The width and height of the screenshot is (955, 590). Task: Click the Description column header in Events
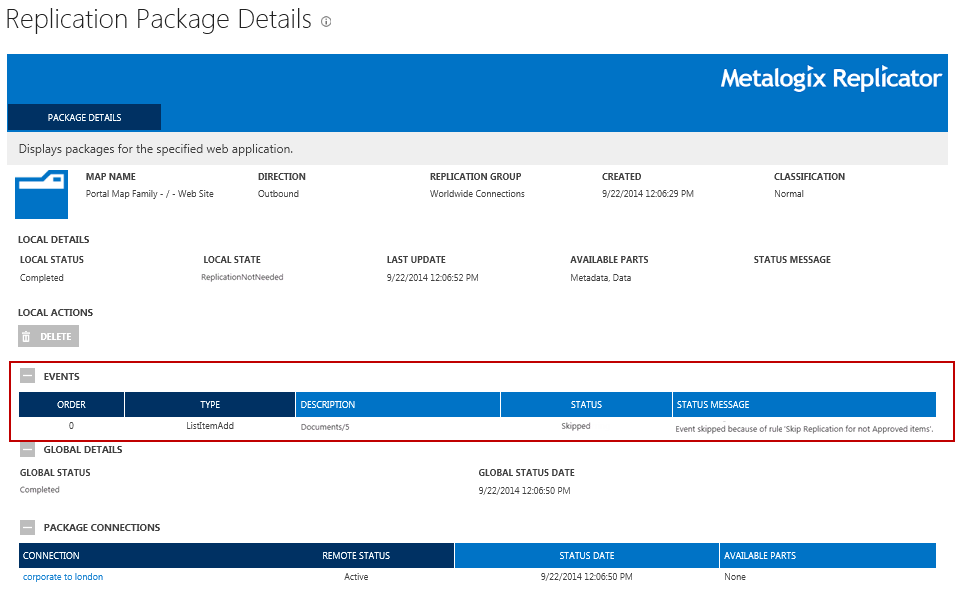click(328, 405)
